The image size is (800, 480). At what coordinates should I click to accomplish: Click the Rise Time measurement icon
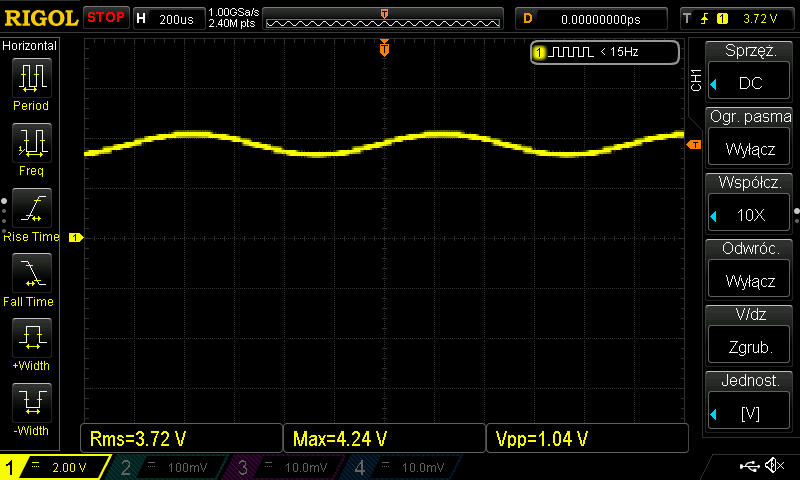(31, 209)
